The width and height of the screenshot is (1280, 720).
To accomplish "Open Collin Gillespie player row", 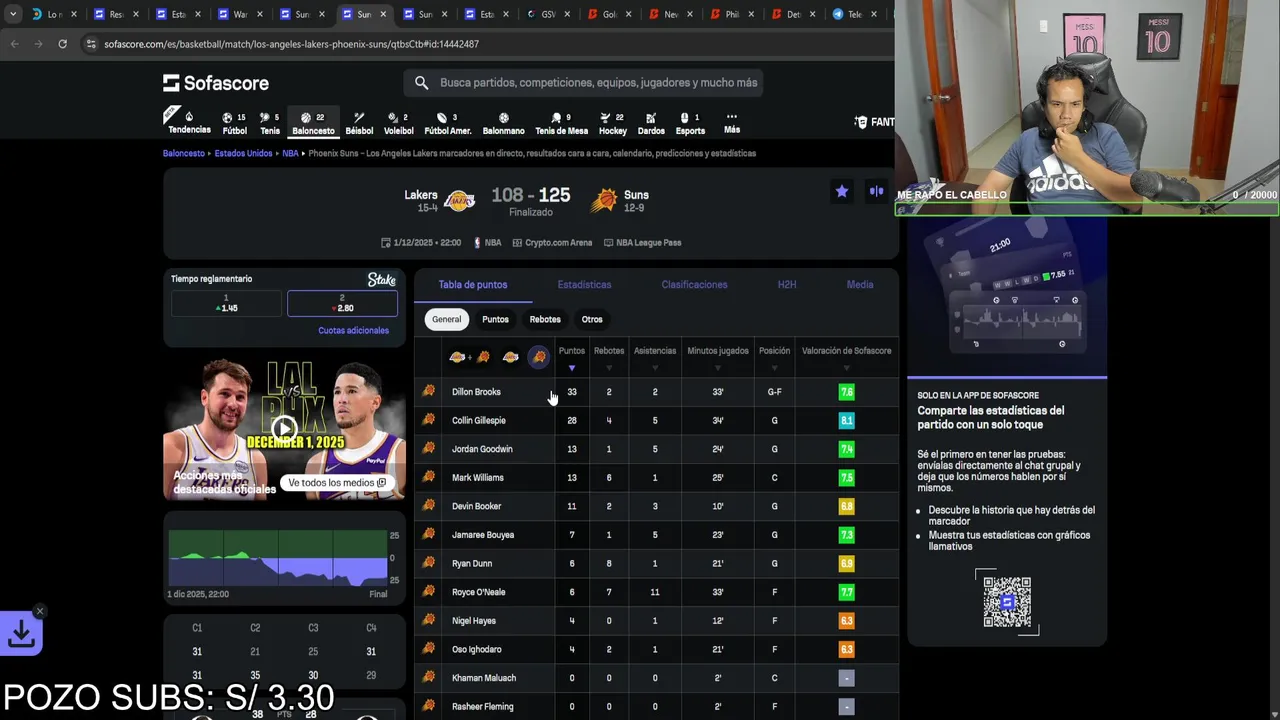I will (x=657, y=420).
